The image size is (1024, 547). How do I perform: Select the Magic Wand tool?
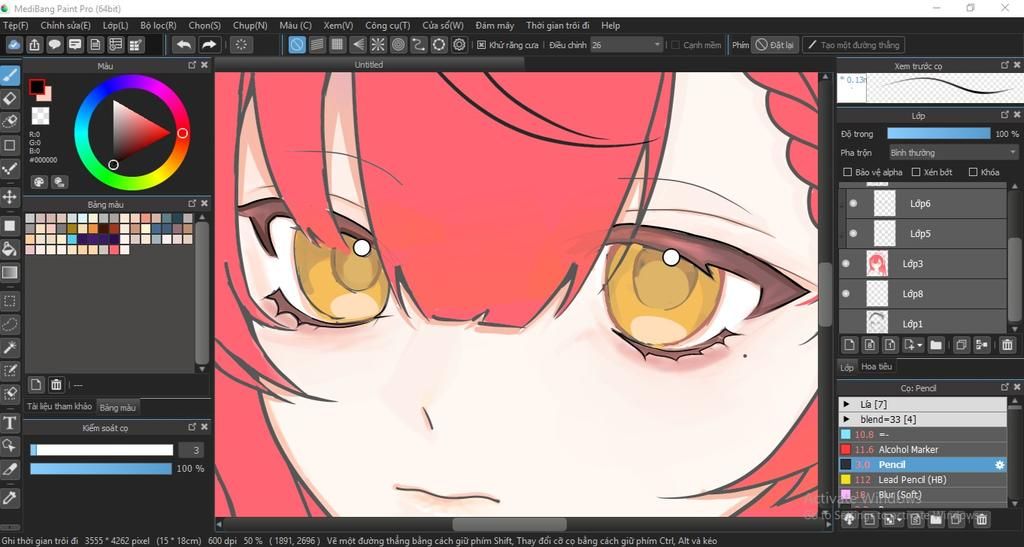point(10,347)
